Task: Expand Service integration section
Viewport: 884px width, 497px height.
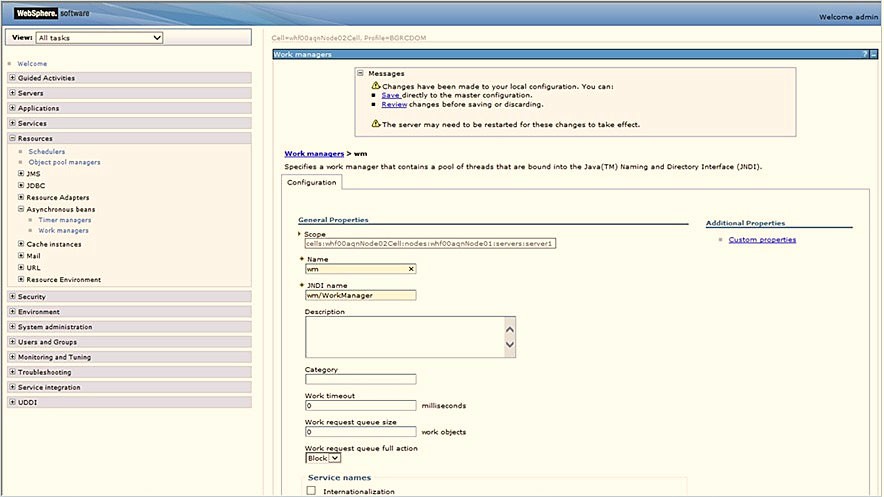Action: click(12, 387)
